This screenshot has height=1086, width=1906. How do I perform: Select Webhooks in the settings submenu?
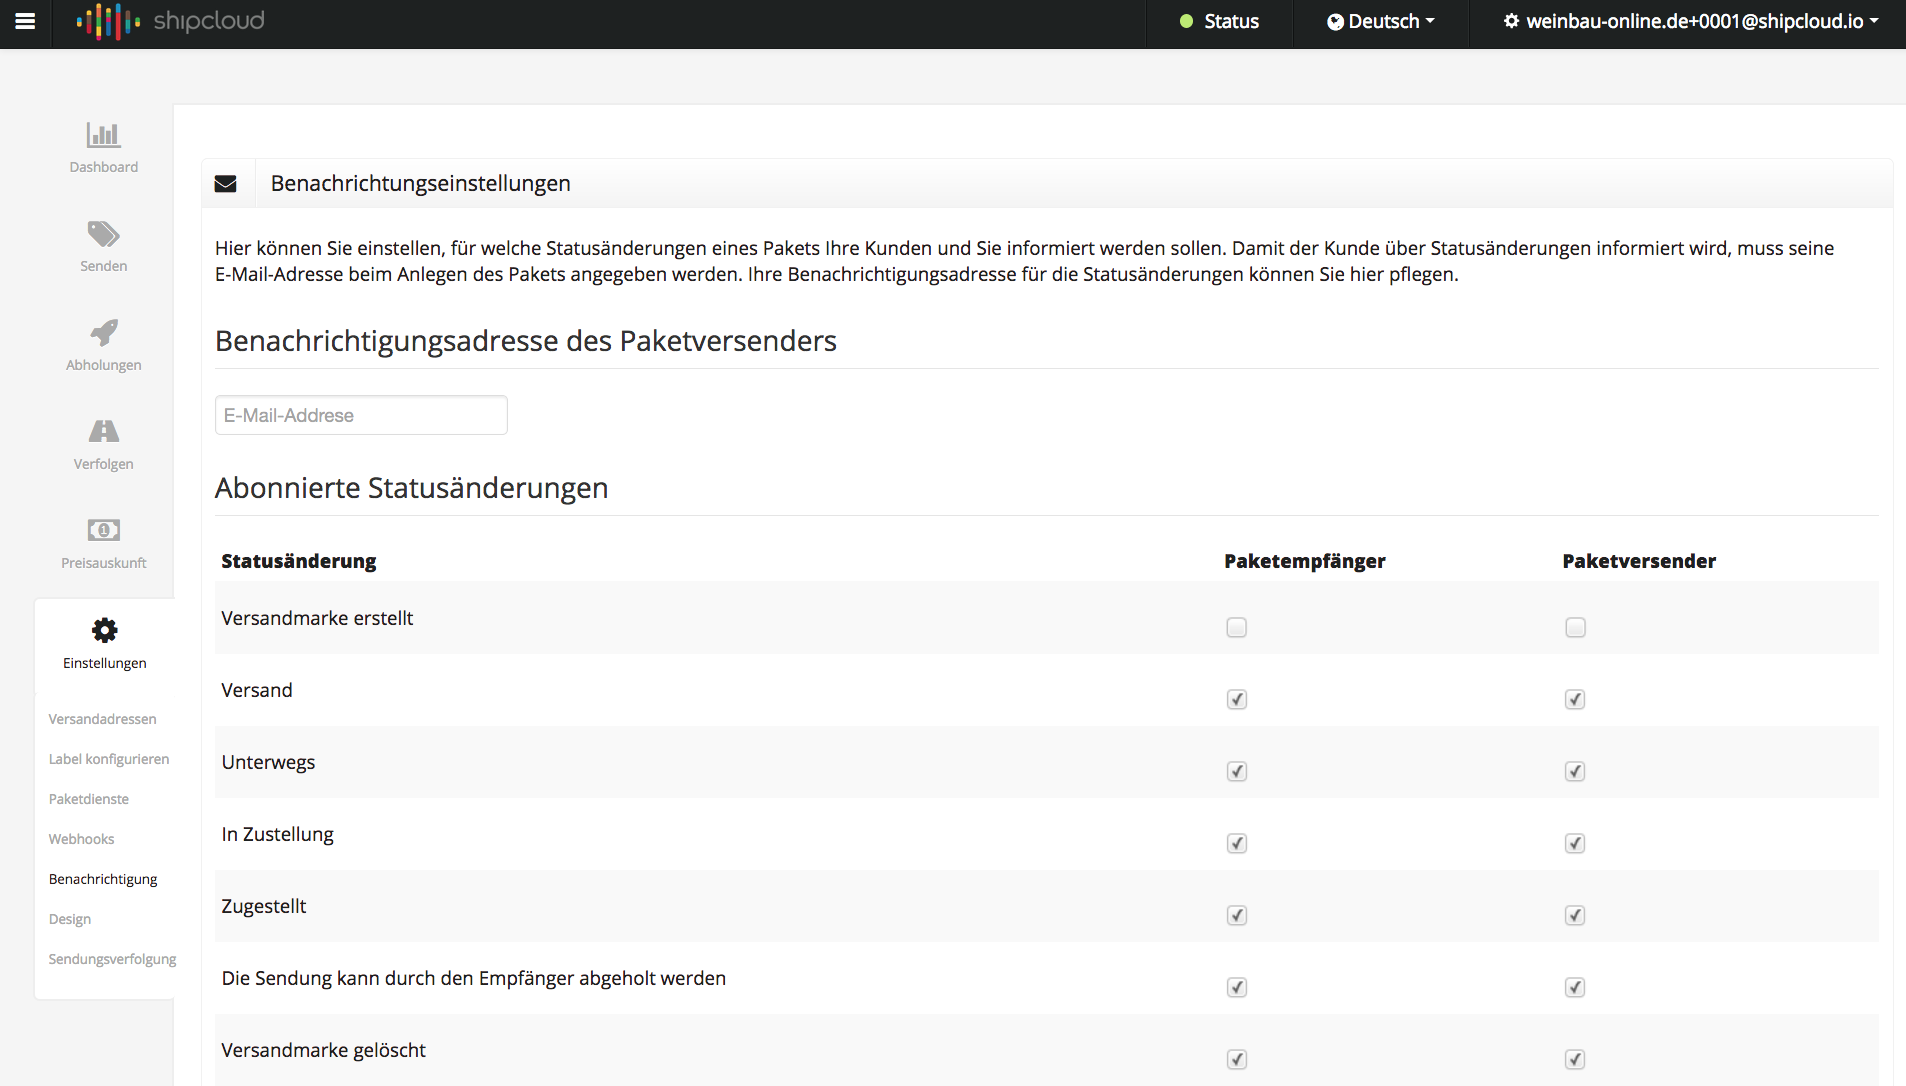pyautogui.click(x=81, y=839)
